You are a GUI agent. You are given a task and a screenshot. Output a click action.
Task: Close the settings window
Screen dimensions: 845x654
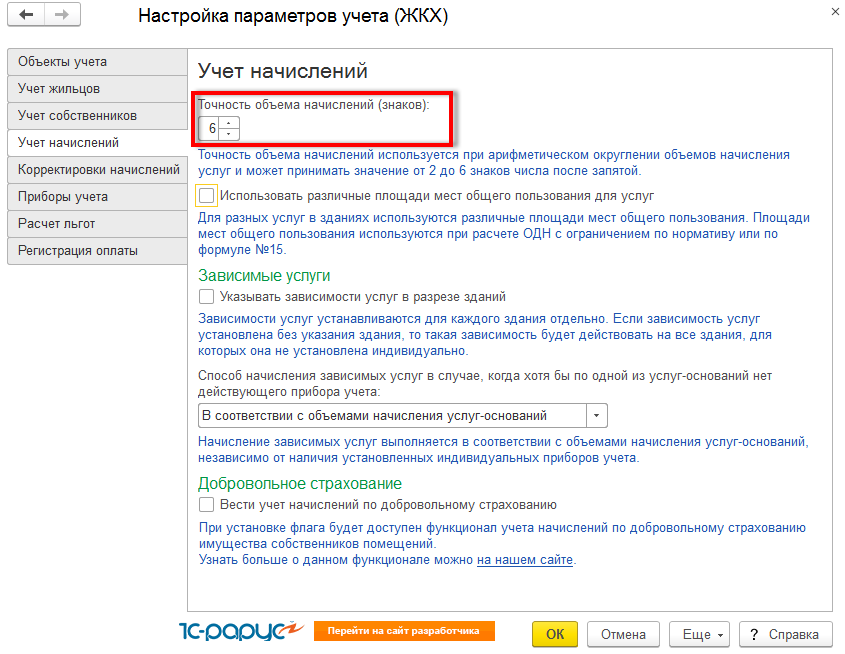click(834, 11)
